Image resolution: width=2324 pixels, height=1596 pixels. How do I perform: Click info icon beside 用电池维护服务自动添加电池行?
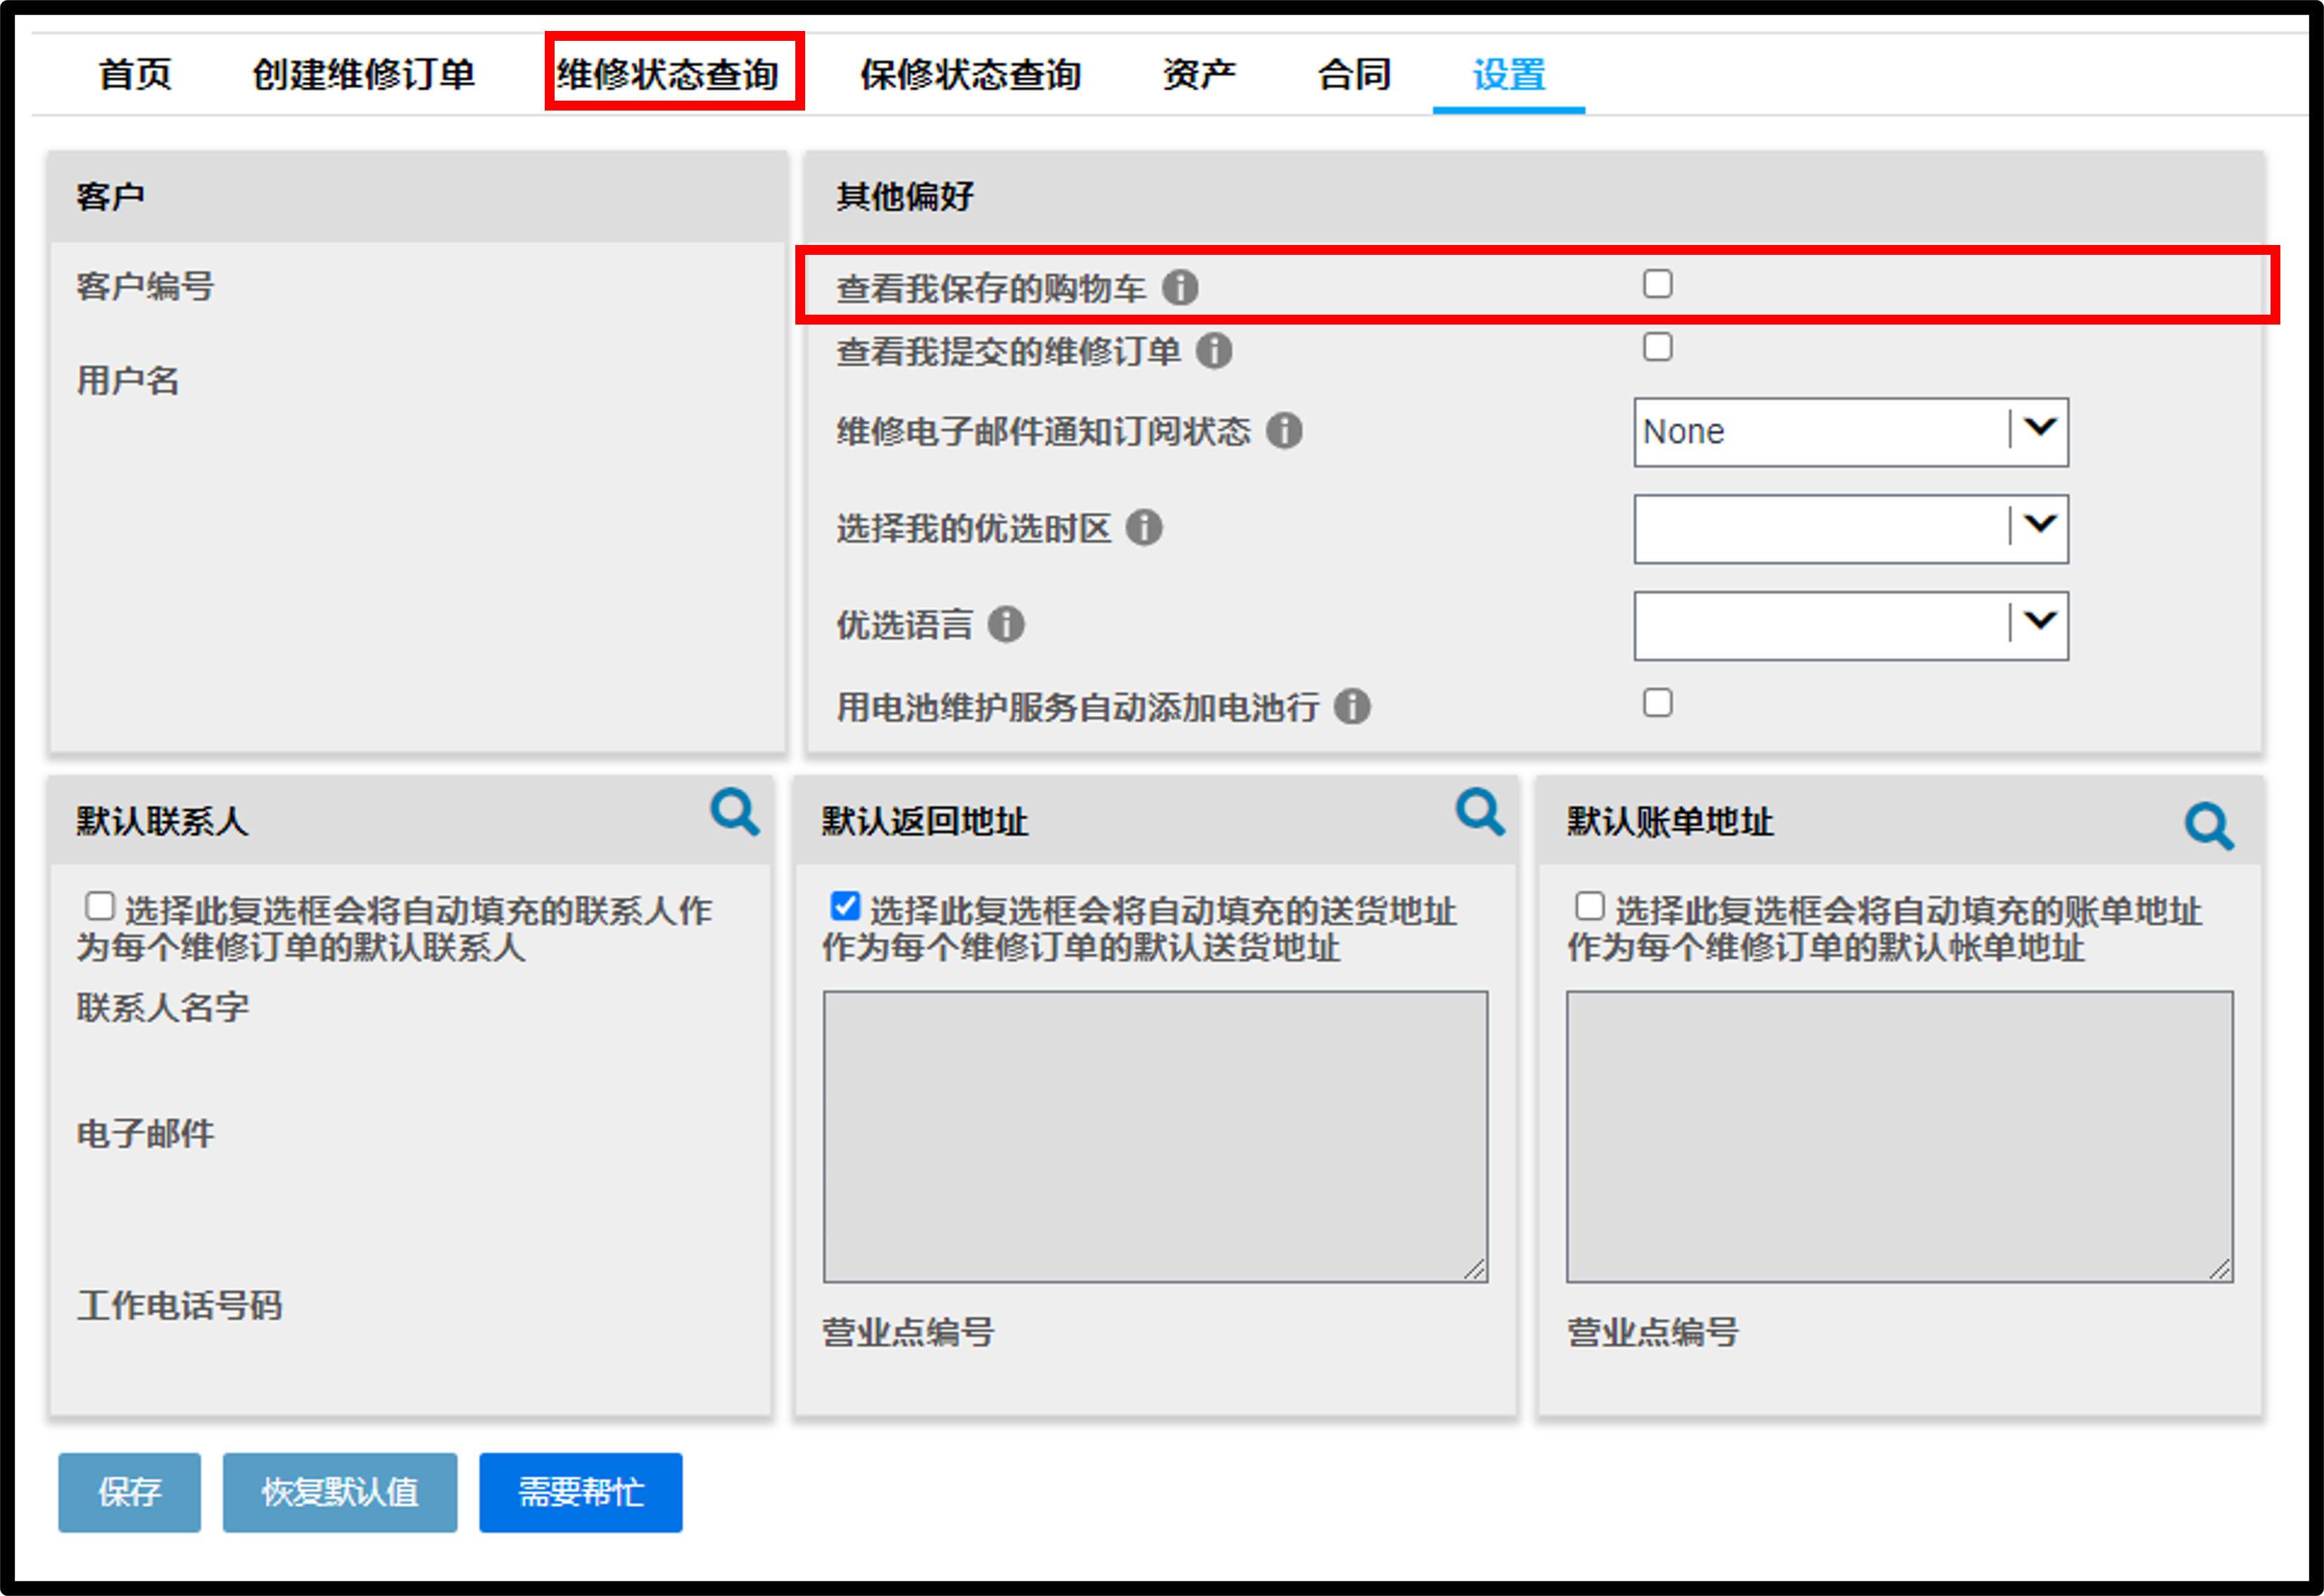pyautogui.click(x=1352, y=706)
